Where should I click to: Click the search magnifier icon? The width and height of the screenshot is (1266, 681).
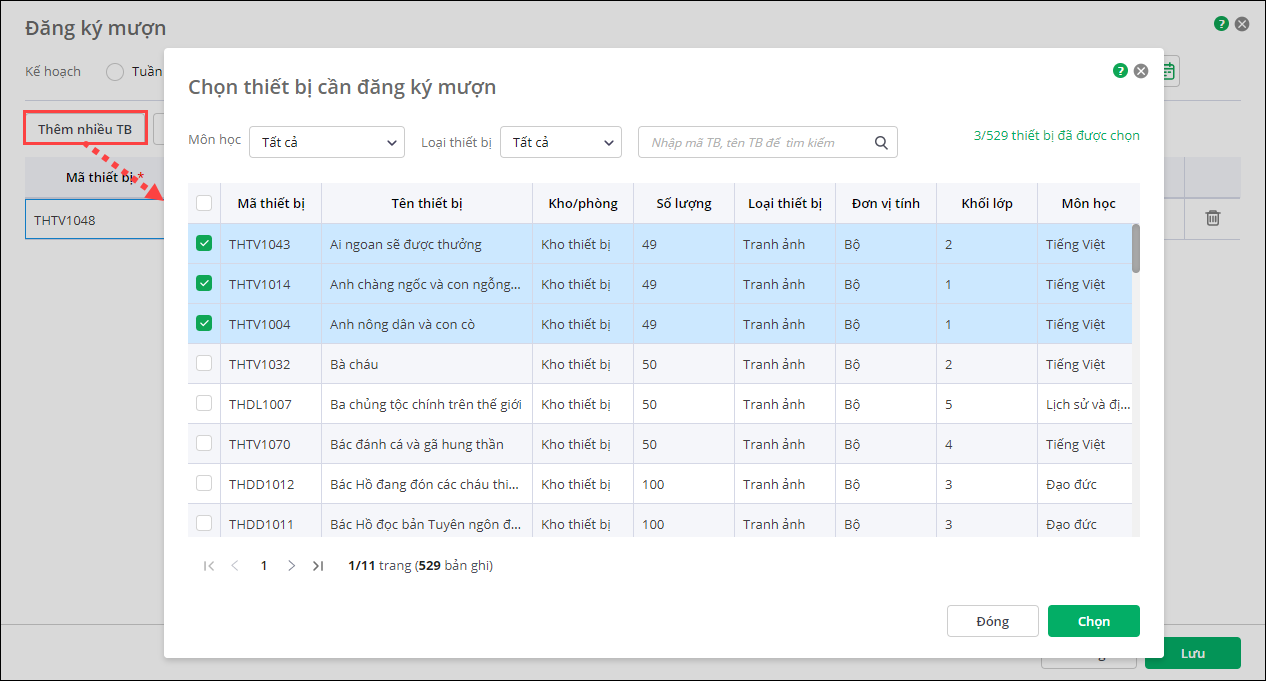881,143
